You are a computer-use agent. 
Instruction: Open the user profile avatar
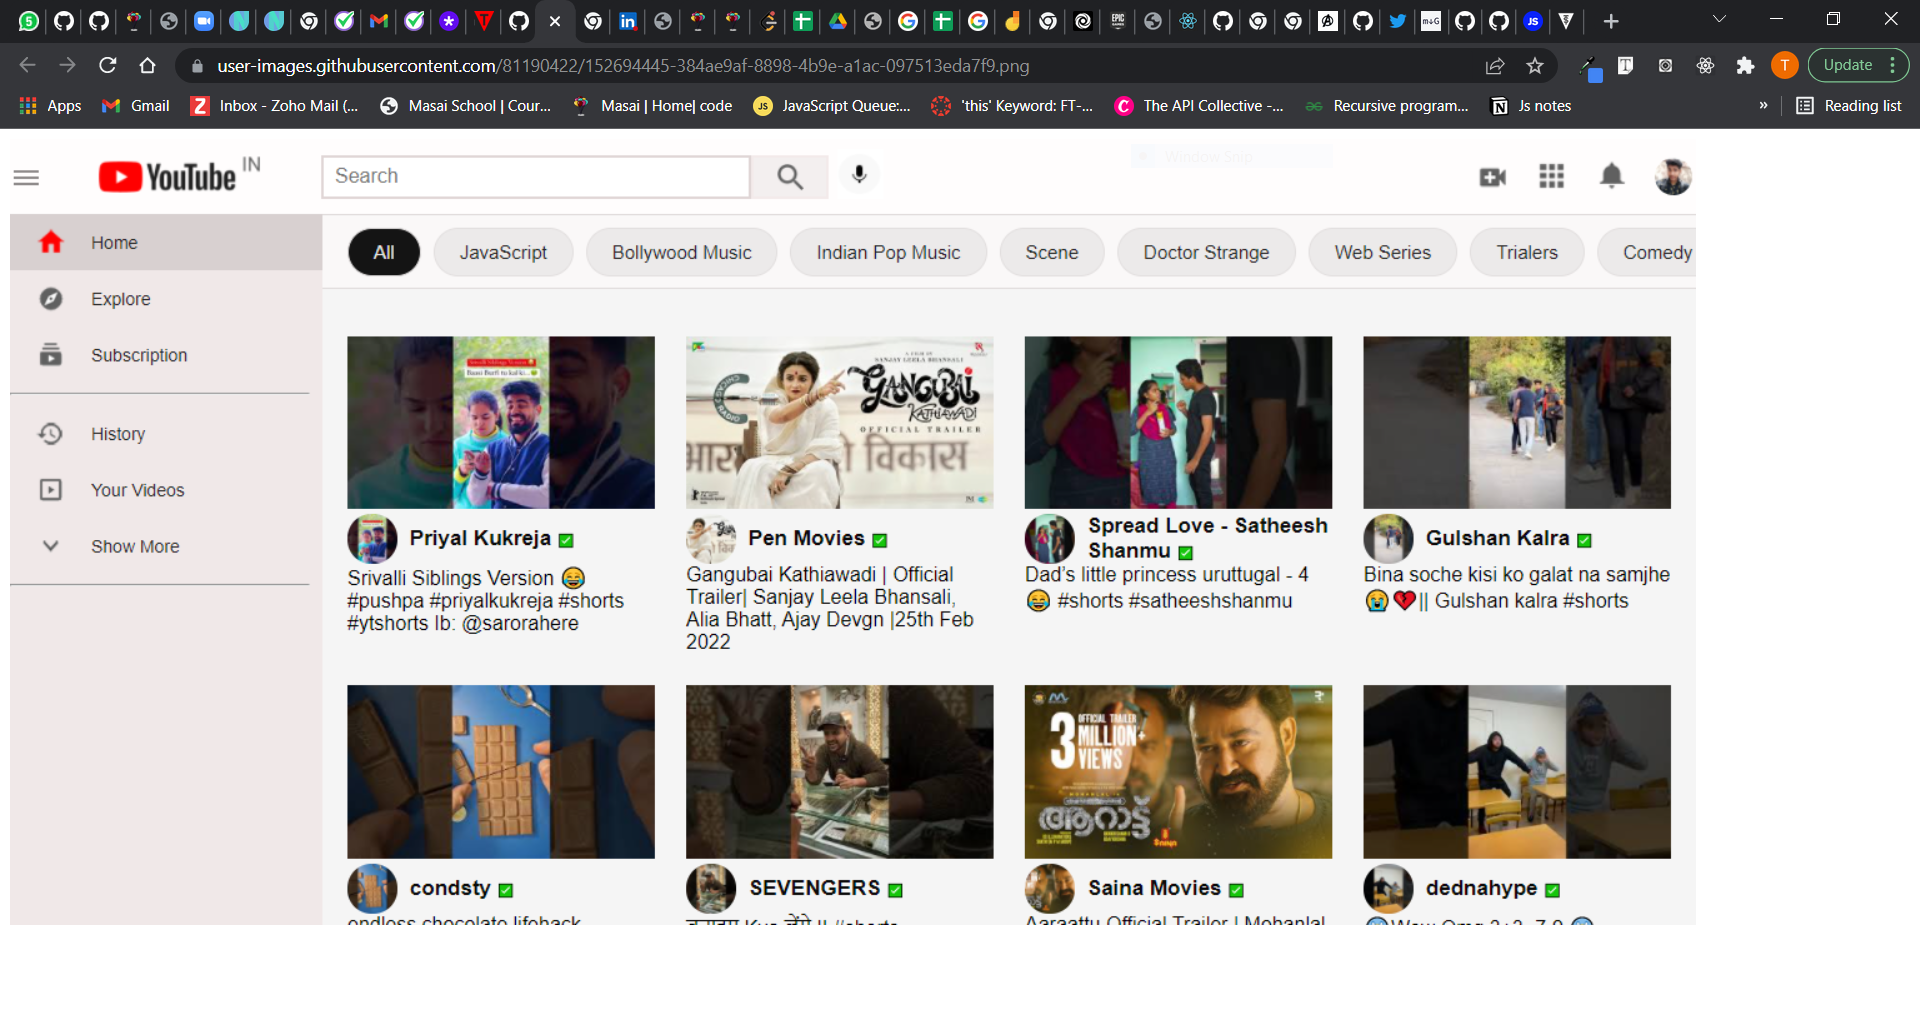coord(1672,177)
